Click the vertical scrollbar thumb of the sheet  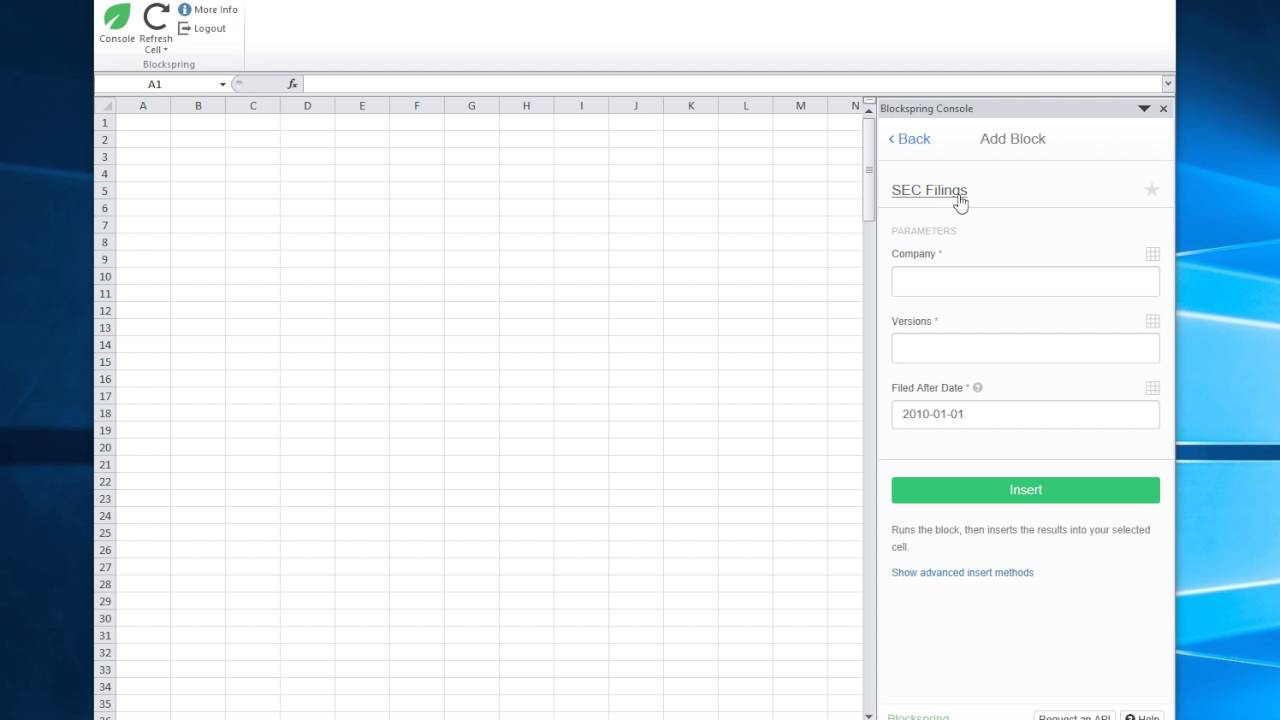coord(869,170)
